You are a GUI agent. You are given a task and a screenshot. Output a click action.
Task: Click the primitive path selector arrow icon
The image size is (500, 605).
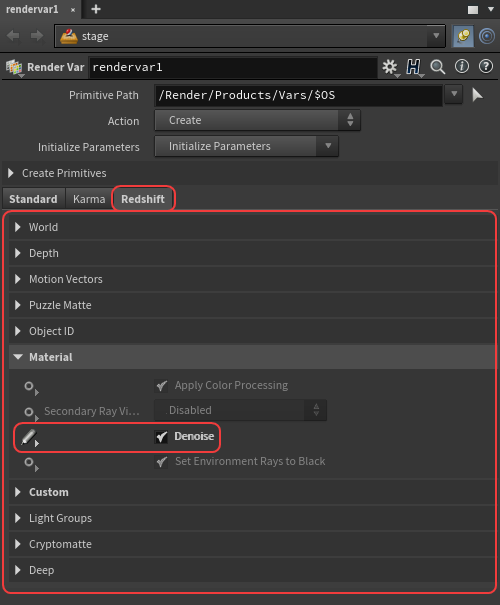477,95
